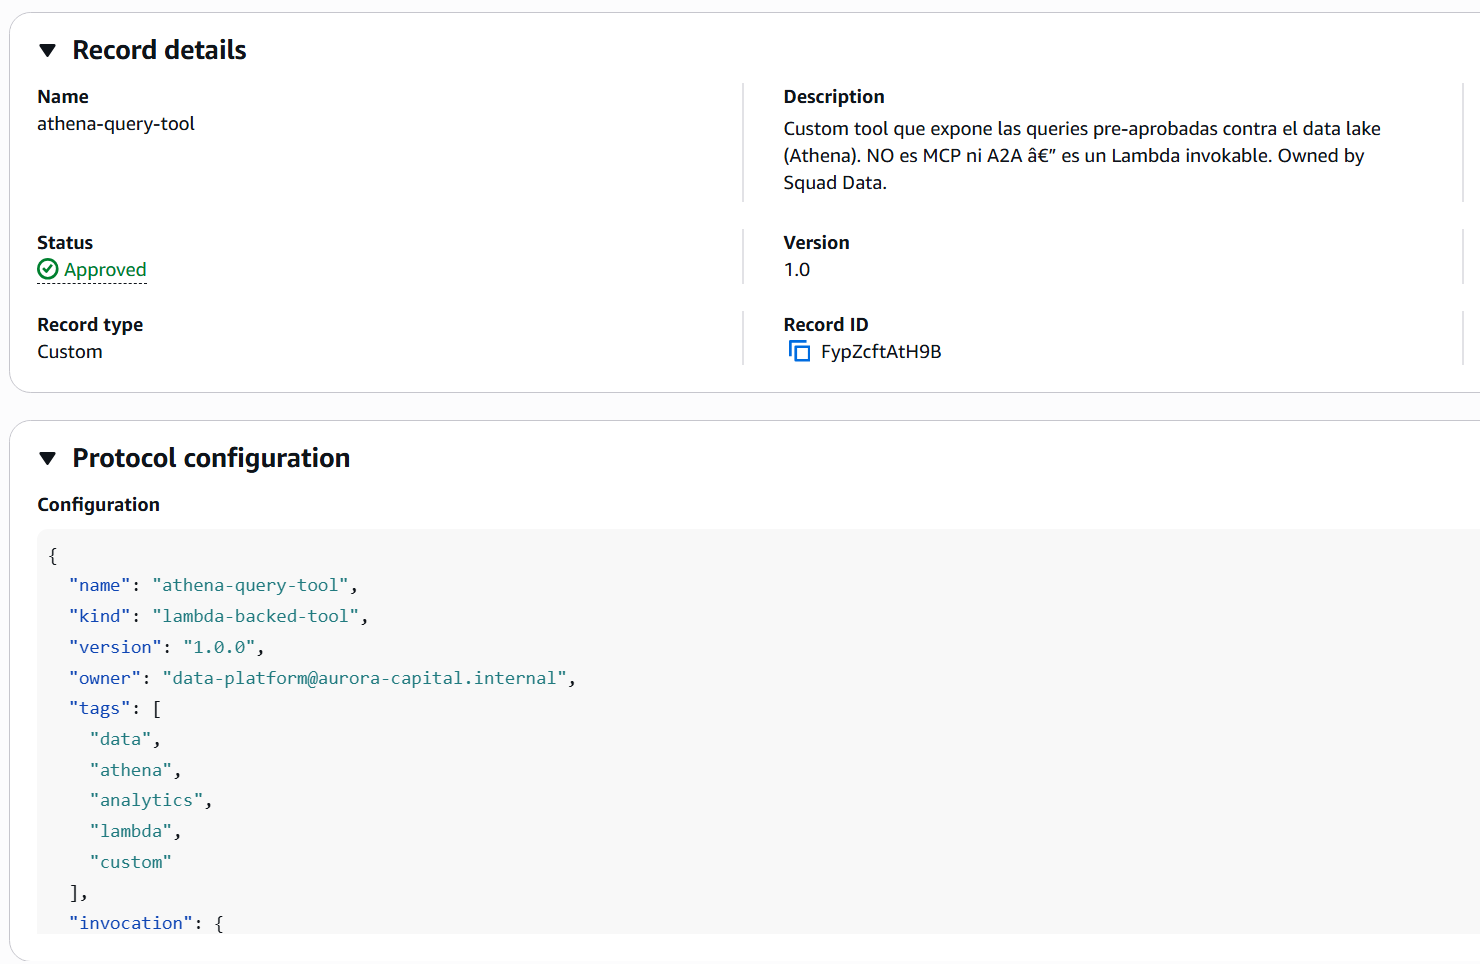Copy the Record ID using the copy icon
This screenshot has width=1480, height=964.
coord(799,351)
